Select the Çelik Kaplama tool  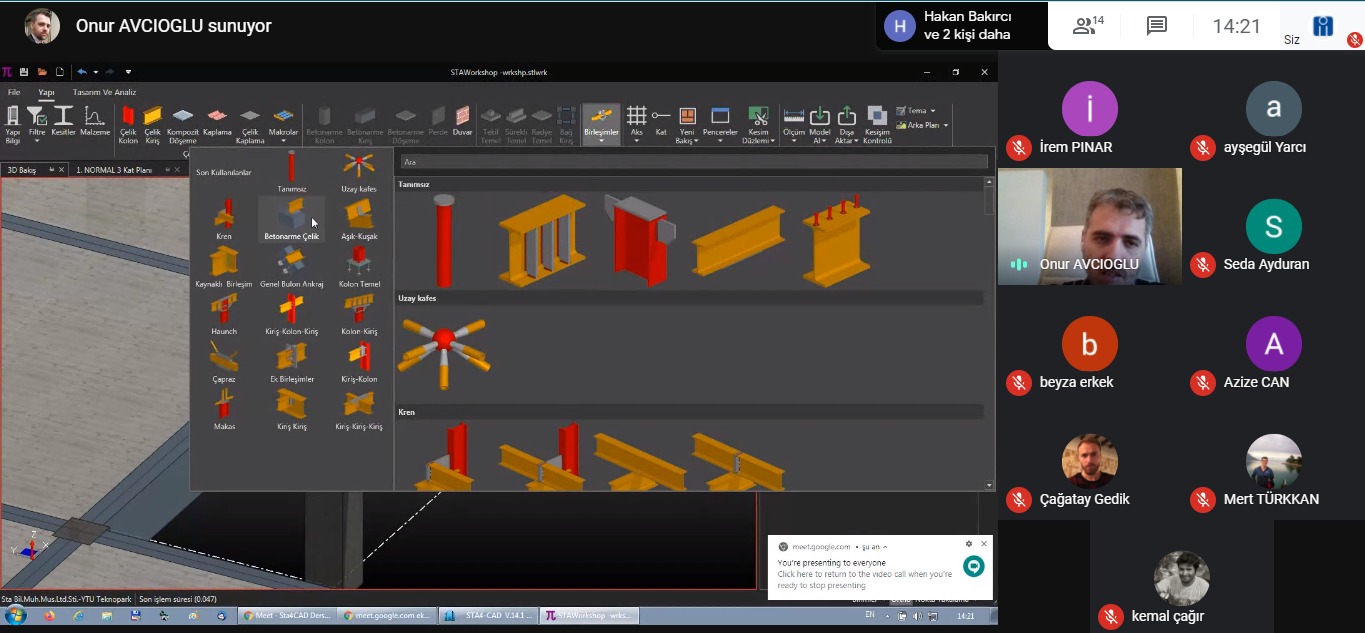[x=250, y=124]
